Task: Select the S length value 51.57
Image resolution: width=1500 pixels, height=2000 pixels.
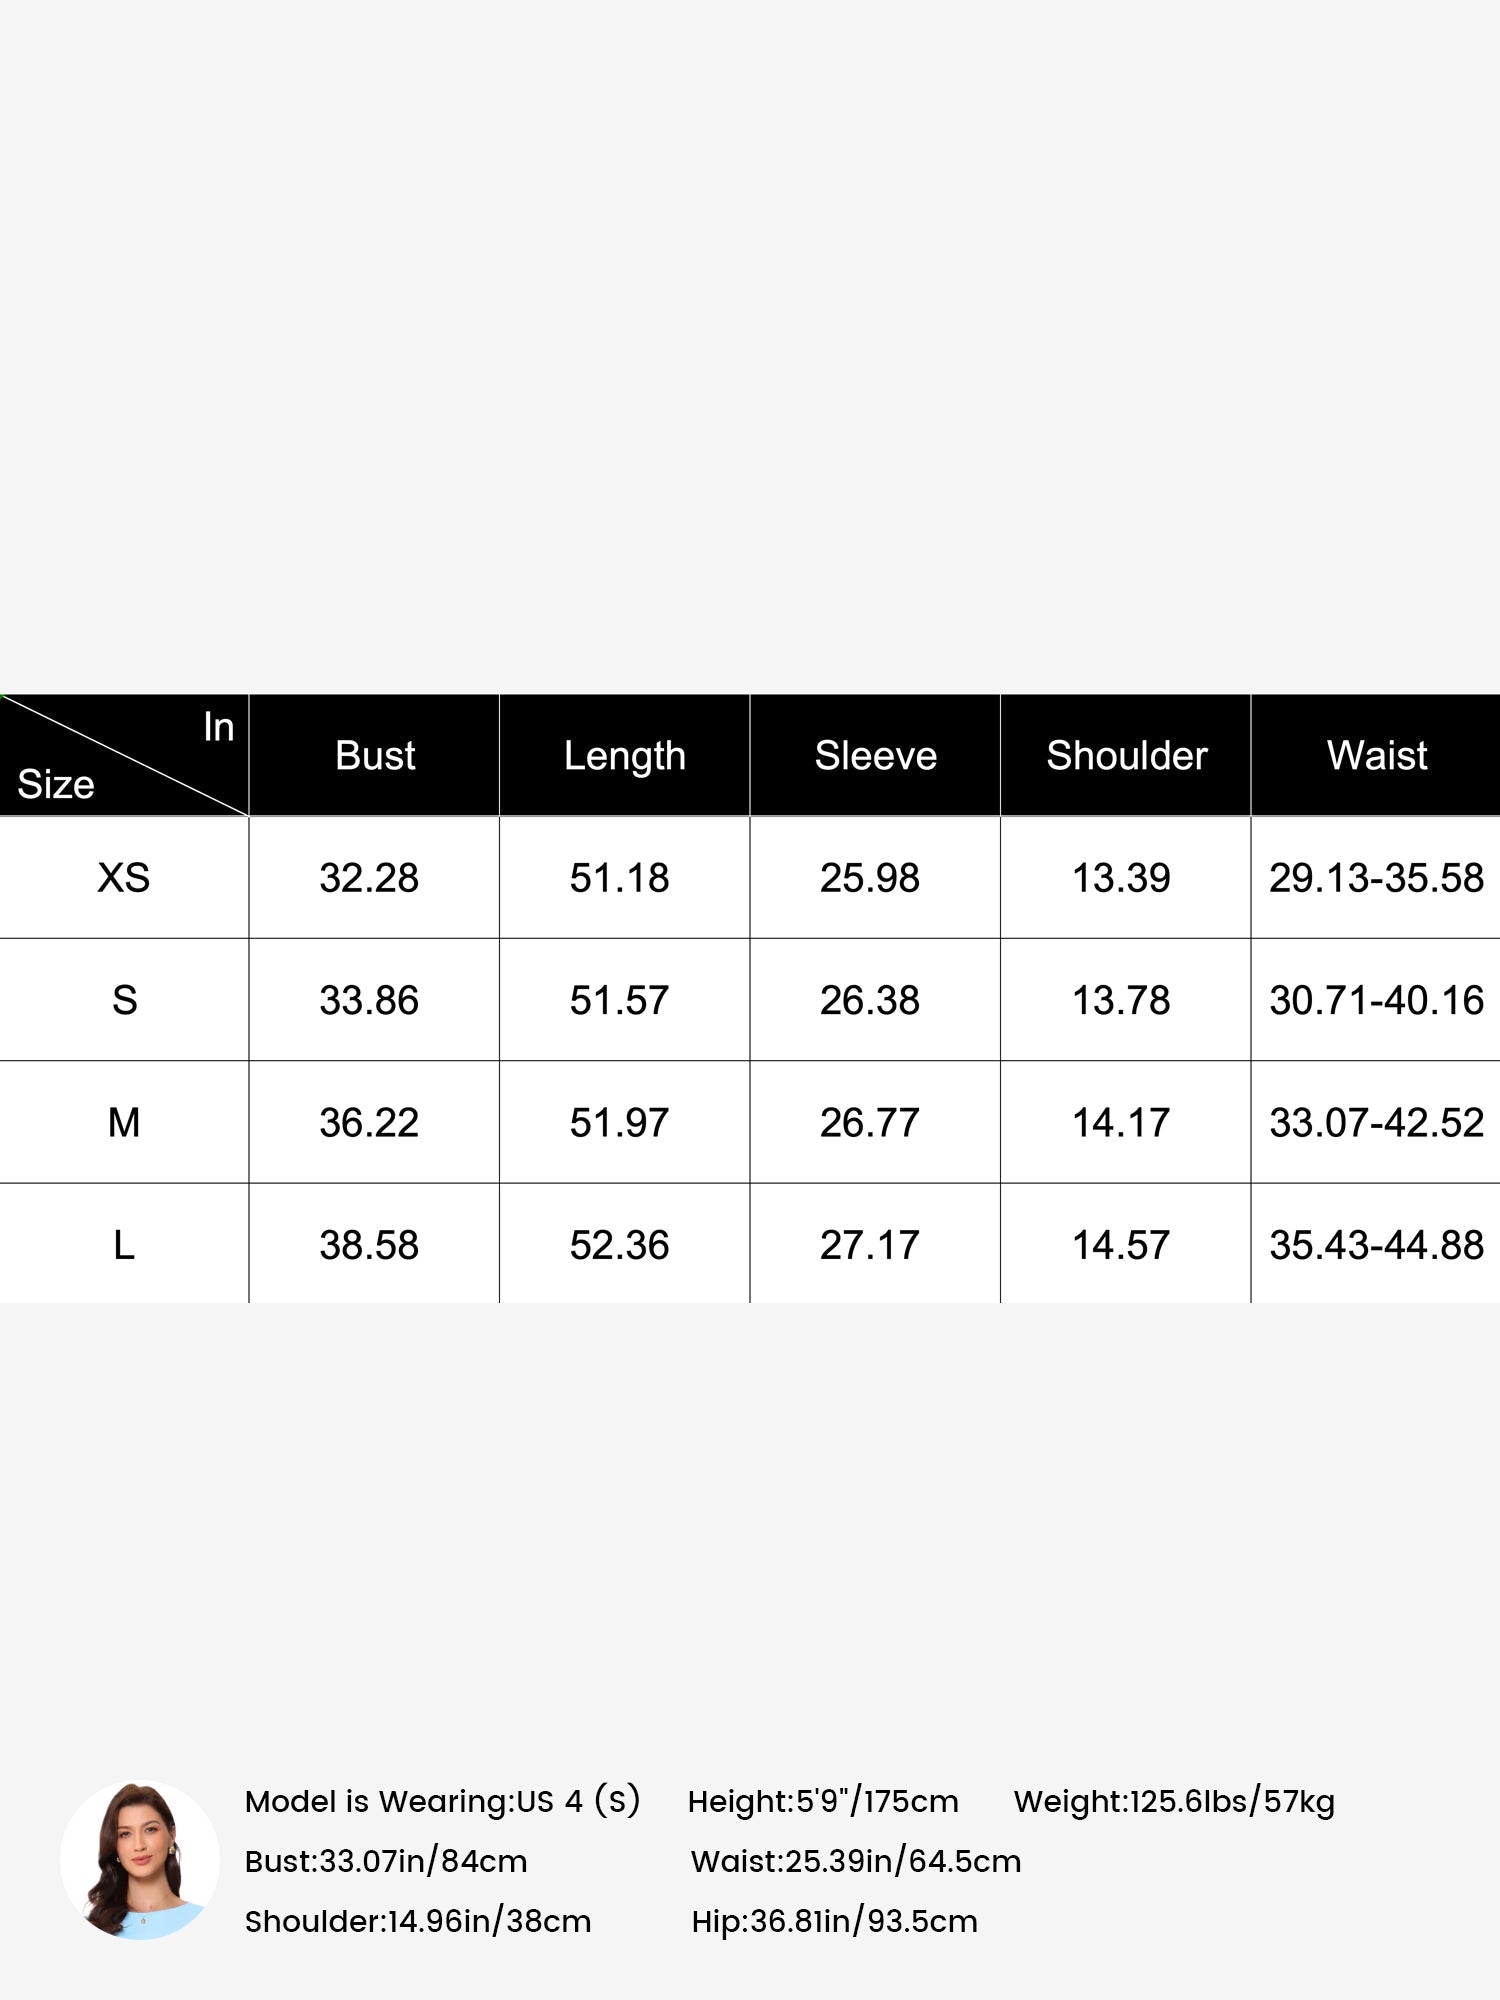Action: click(x=619, y=1000)
